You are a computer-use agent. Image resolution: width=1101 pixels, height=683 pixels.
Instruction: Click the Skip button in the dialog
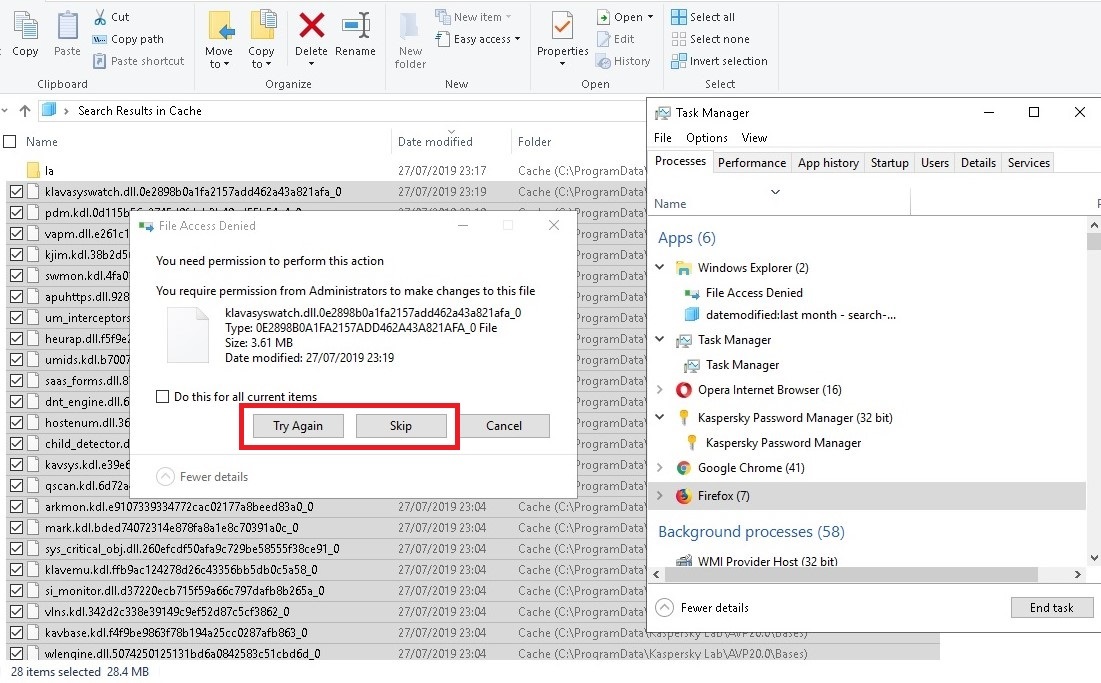[401, 426]
